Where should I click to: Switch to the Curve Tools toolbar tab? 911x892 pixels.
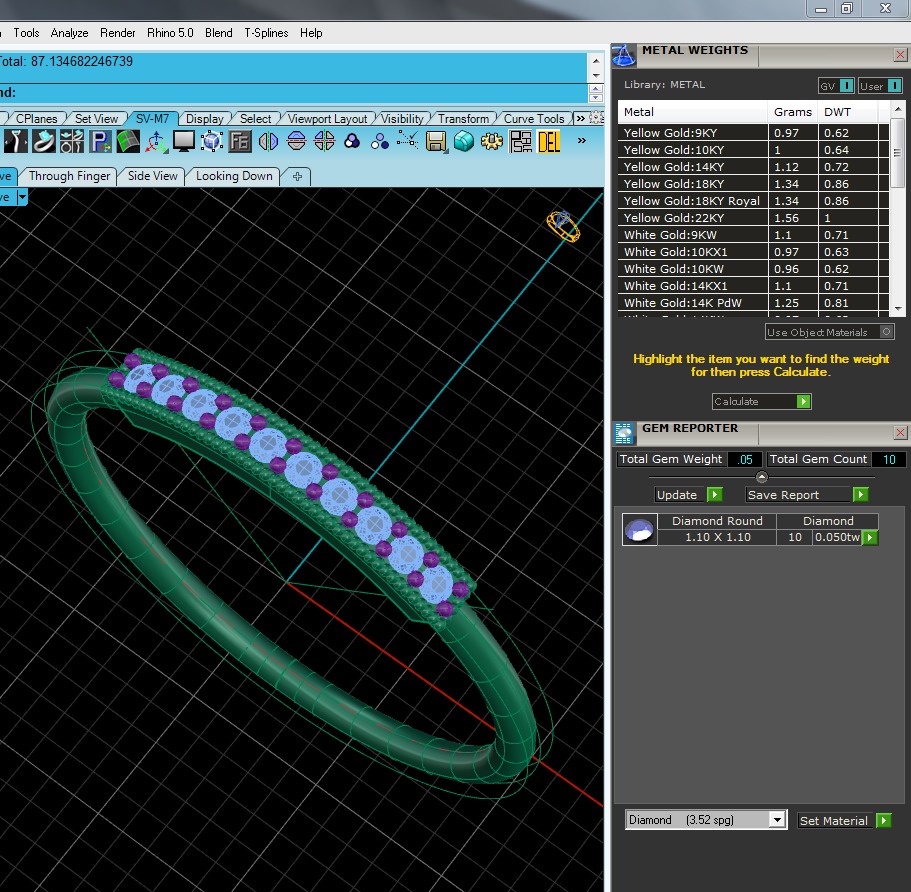(x=534, y=119)
